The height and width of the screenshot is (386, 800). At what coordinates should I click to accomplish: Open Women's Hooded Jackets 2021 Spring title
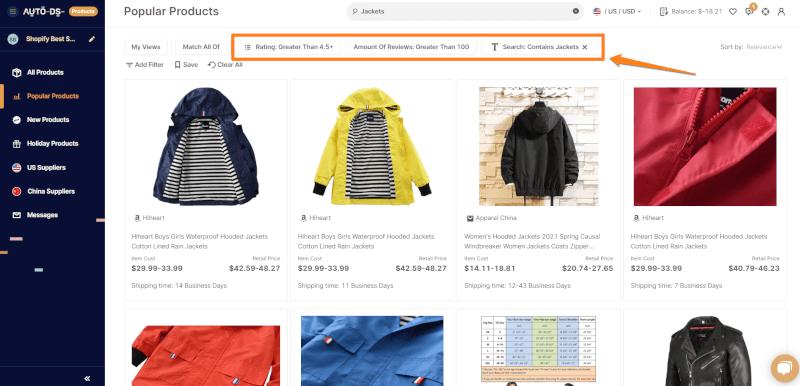[x=532, y=242]
